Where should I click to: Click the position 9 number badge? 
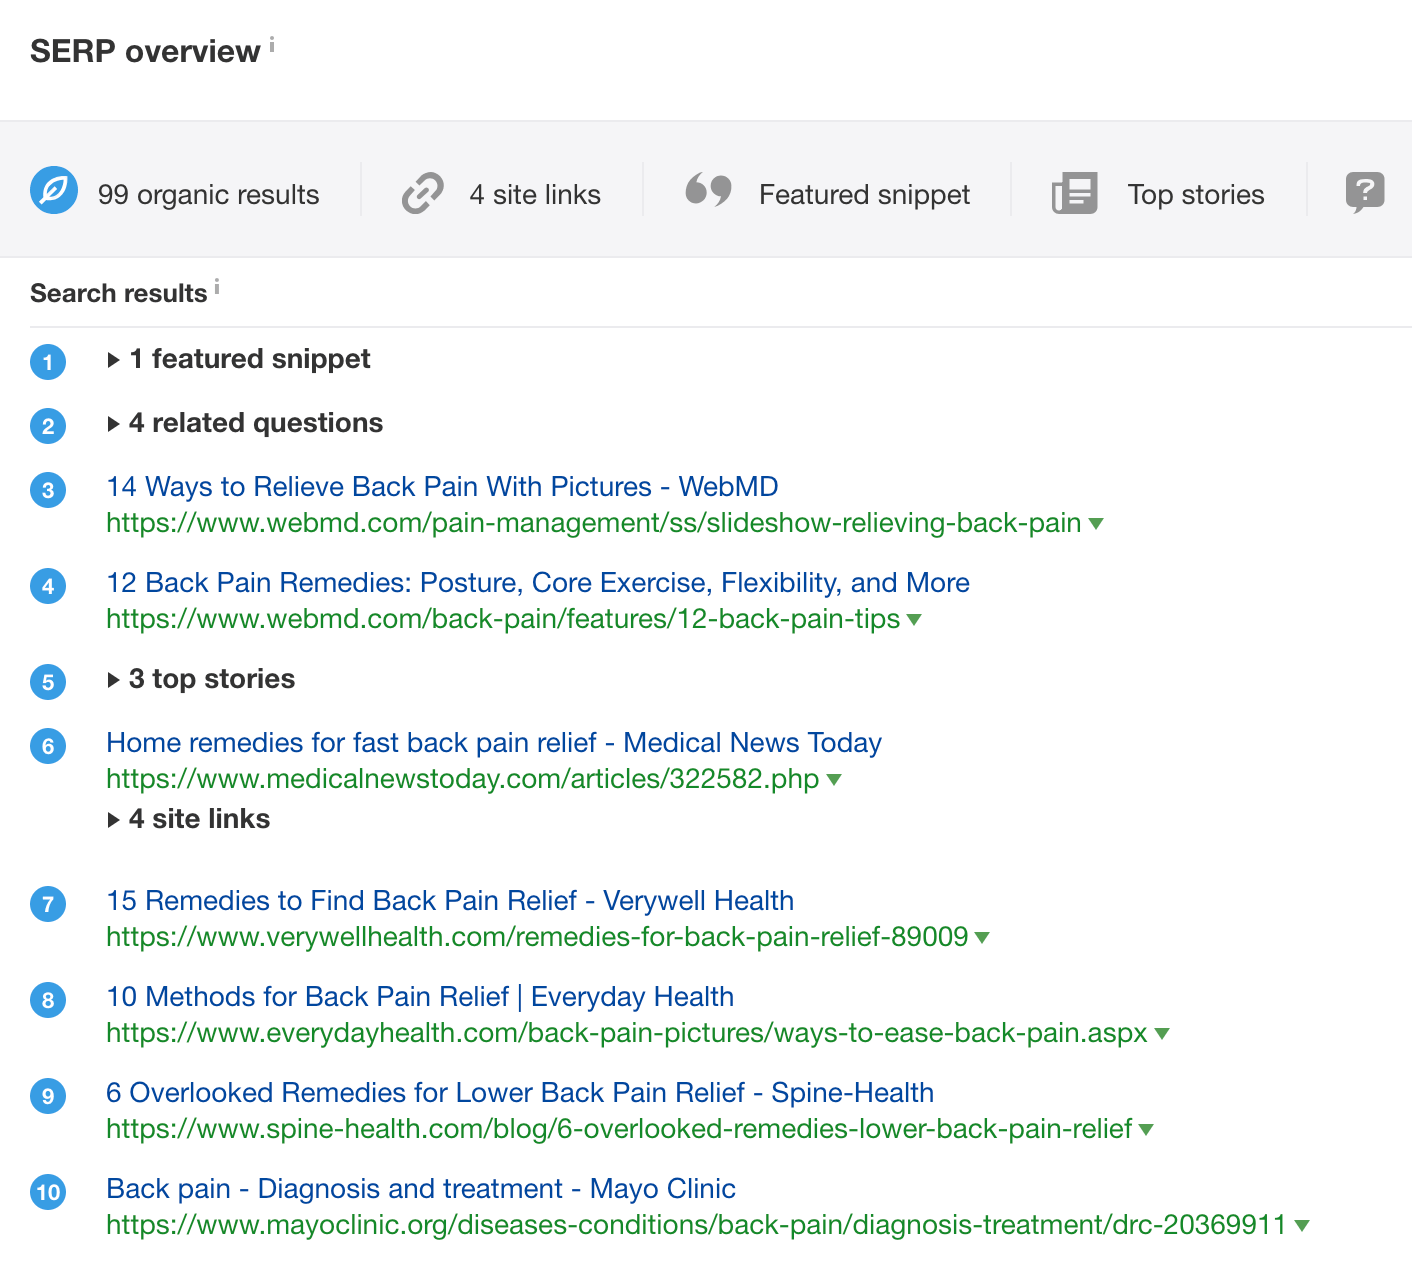(x=48, y=1096)
